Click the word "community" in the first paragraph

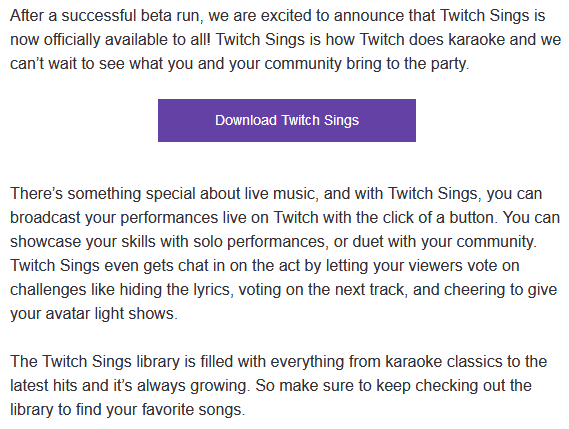click(x=303, y=64)
